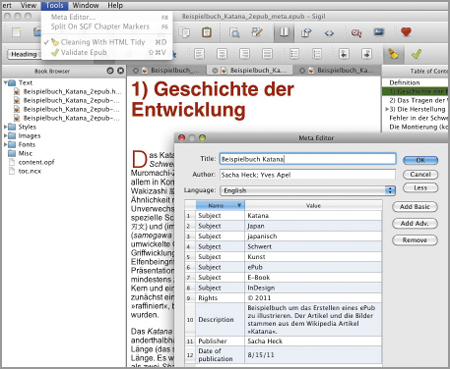Choose Split On SGF Chapter Markers
This screenshot has width=450, height=369.
click(x=106, y=26)
